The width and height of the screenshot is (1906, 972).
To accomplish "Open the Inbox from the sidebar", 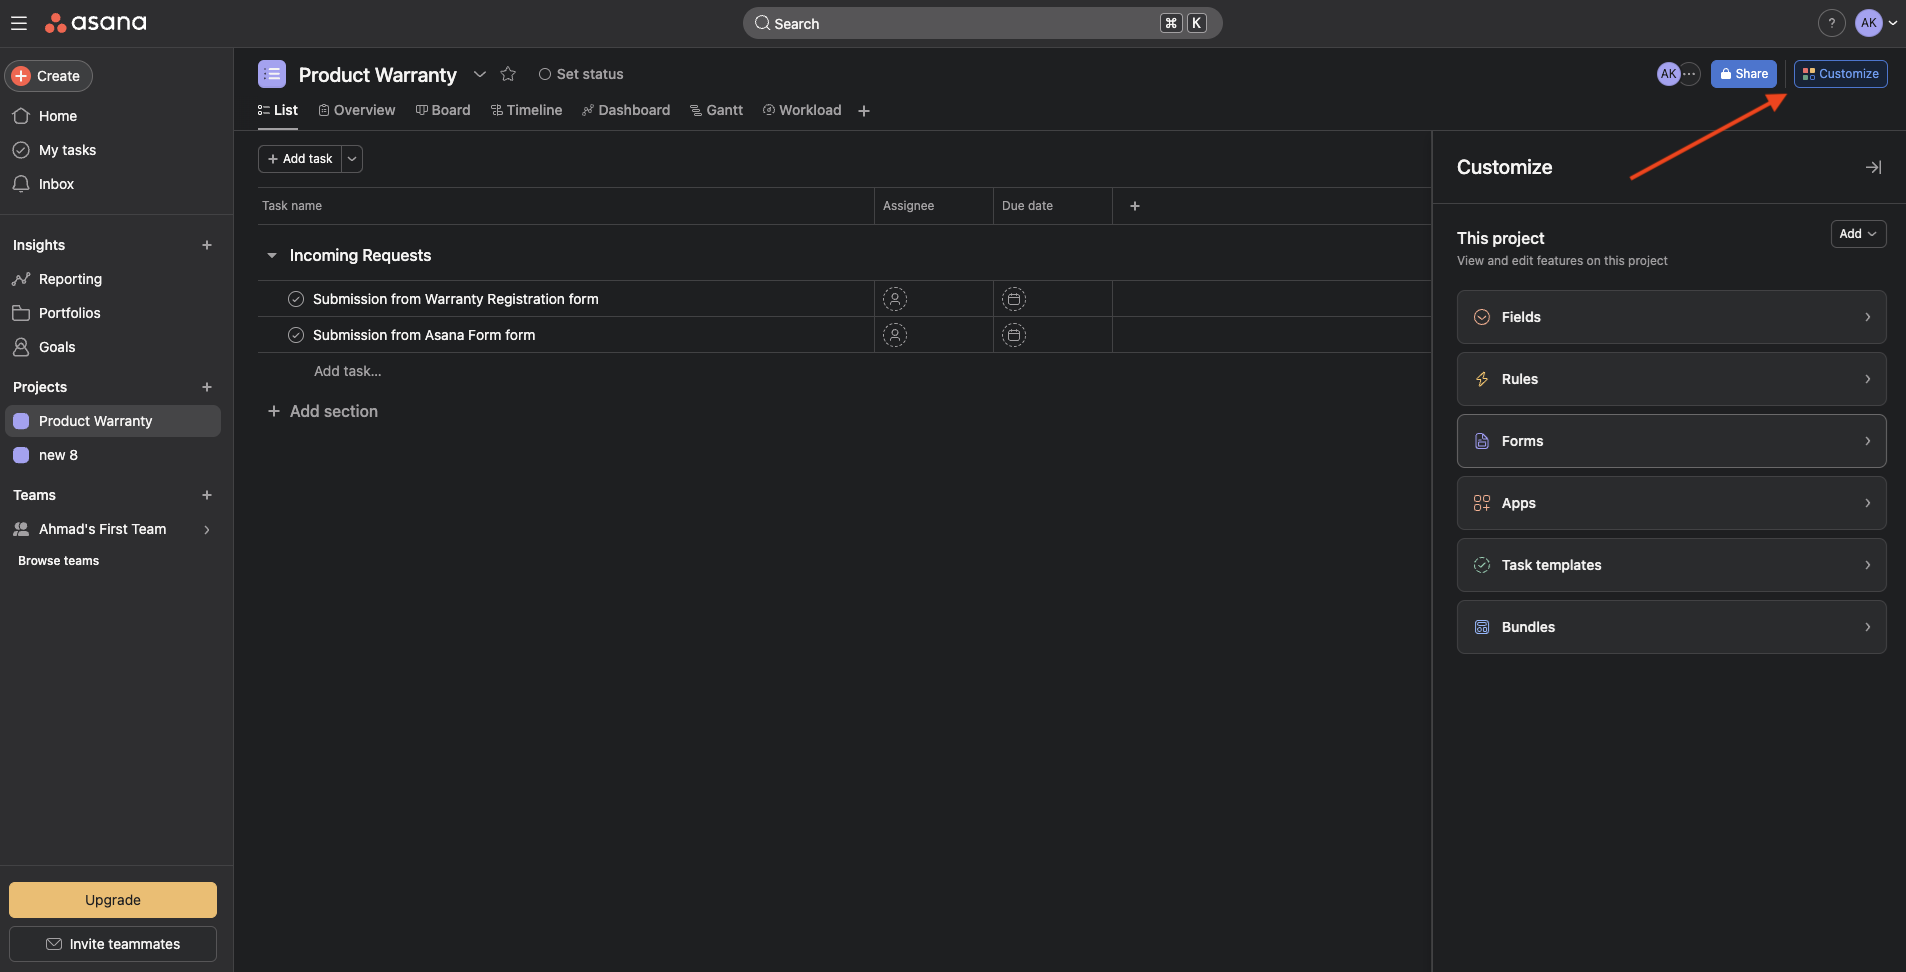I will pos(55,184).
